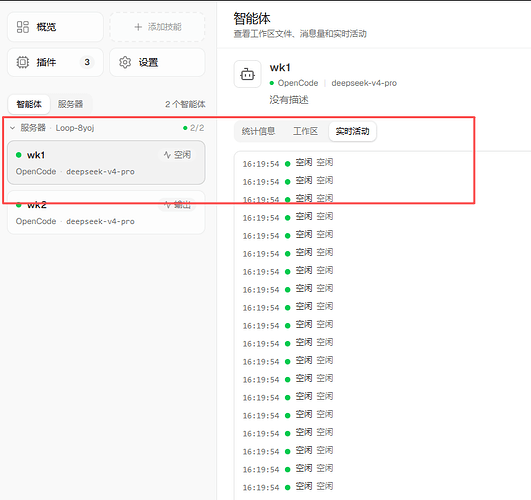Select the wk2 agent card
Screen dimensions: 531x500
[106, 213]
